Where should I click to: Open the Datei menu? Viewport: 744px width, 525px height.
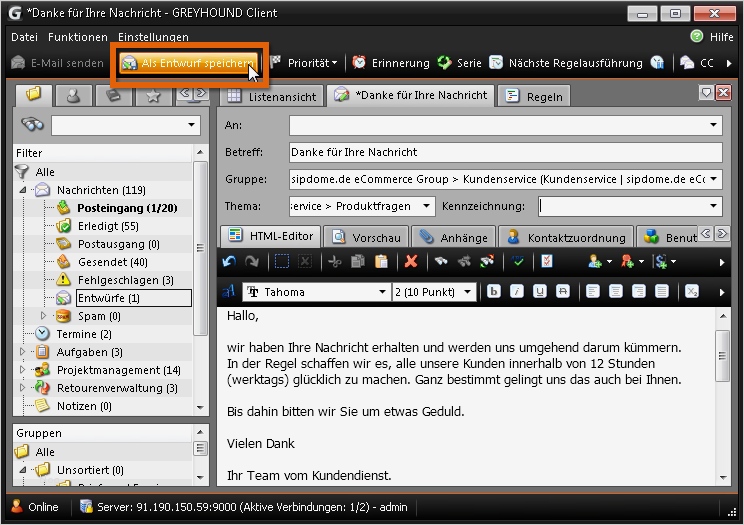tap(24, 37)
